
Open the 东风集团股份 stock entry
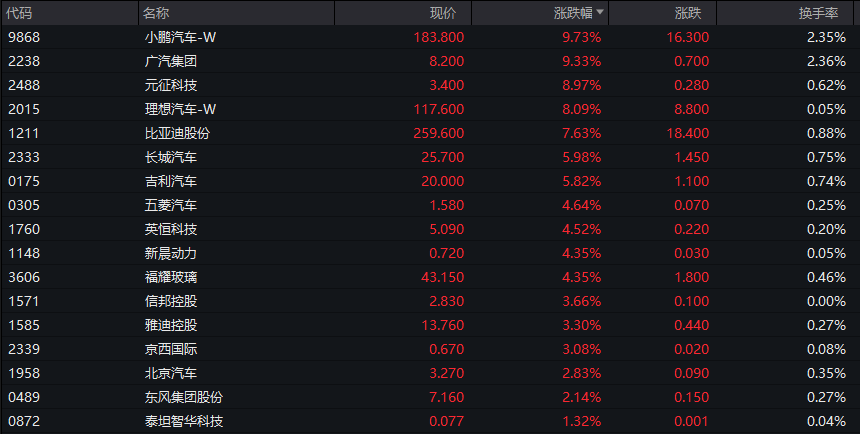tap(183, 397)
